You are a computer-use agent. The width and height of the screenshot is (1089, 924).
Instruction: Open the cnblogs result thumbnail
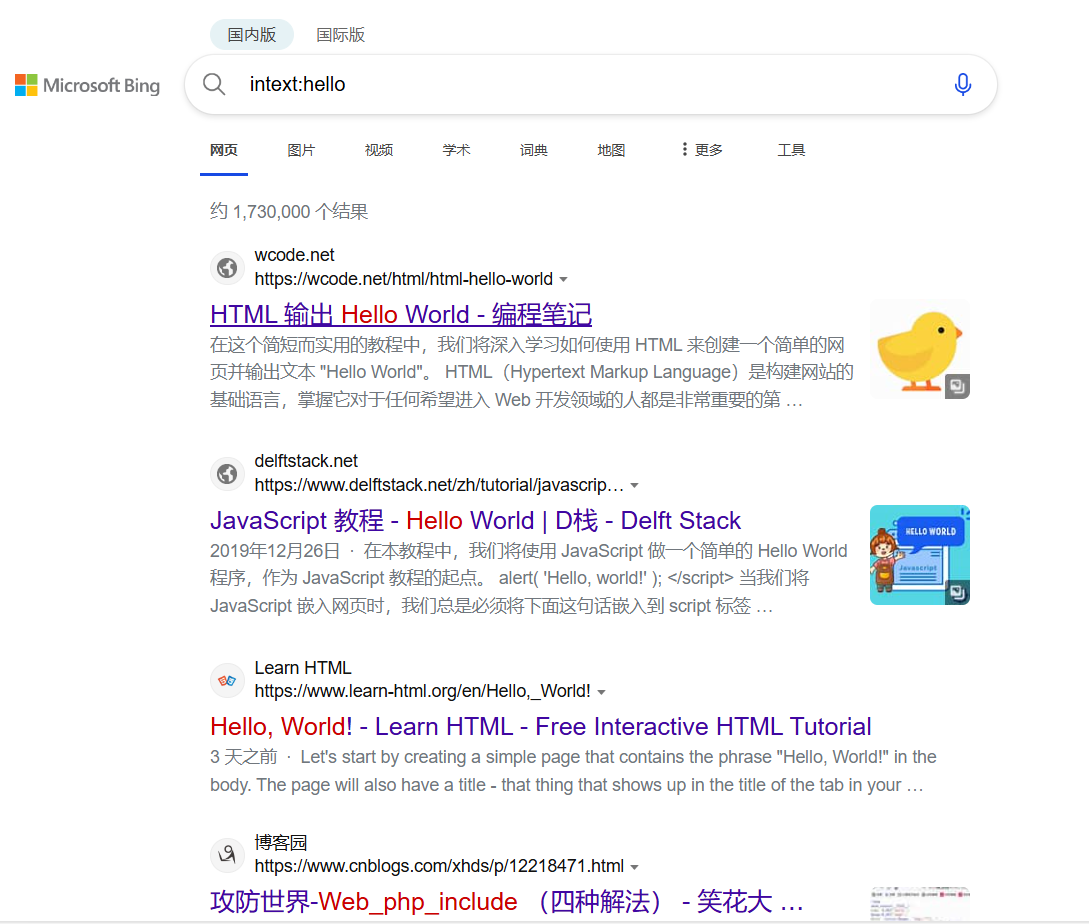tap(920, 903)
